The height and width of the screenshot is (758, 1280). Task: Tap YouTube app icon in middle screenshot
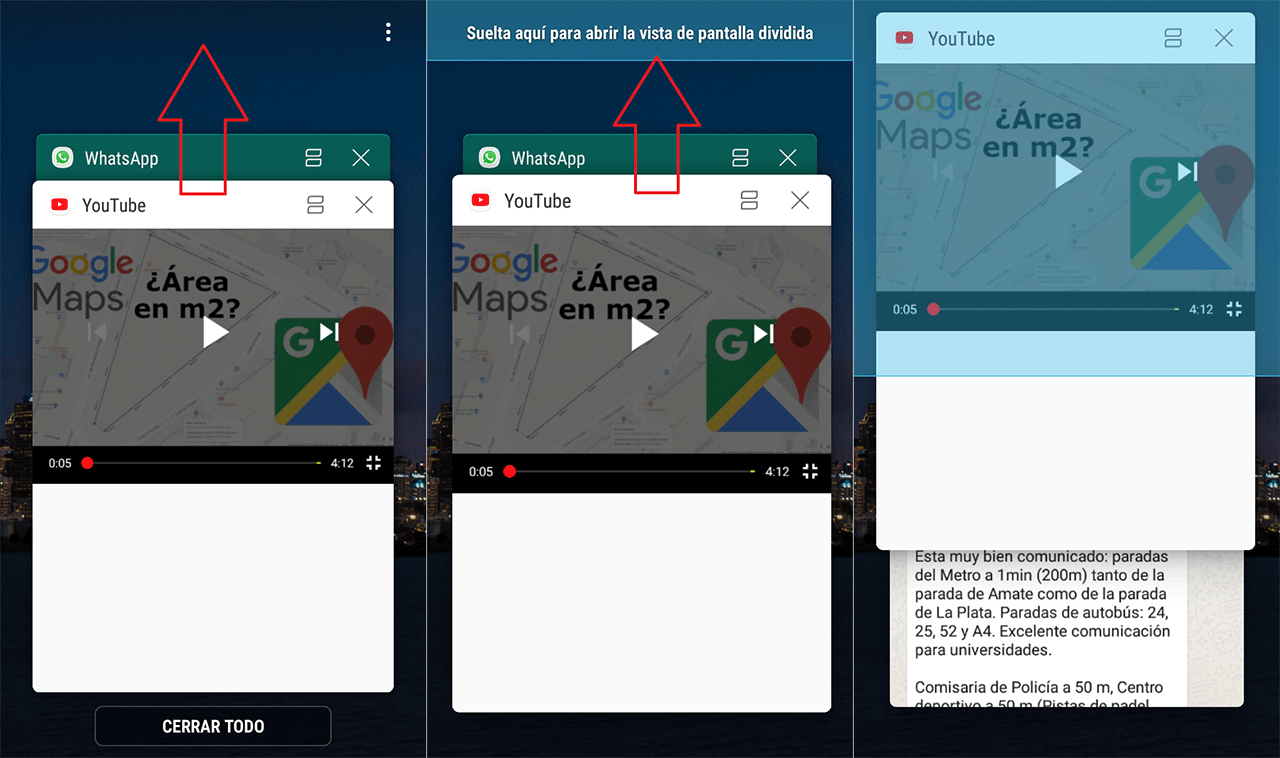(480, 200)
